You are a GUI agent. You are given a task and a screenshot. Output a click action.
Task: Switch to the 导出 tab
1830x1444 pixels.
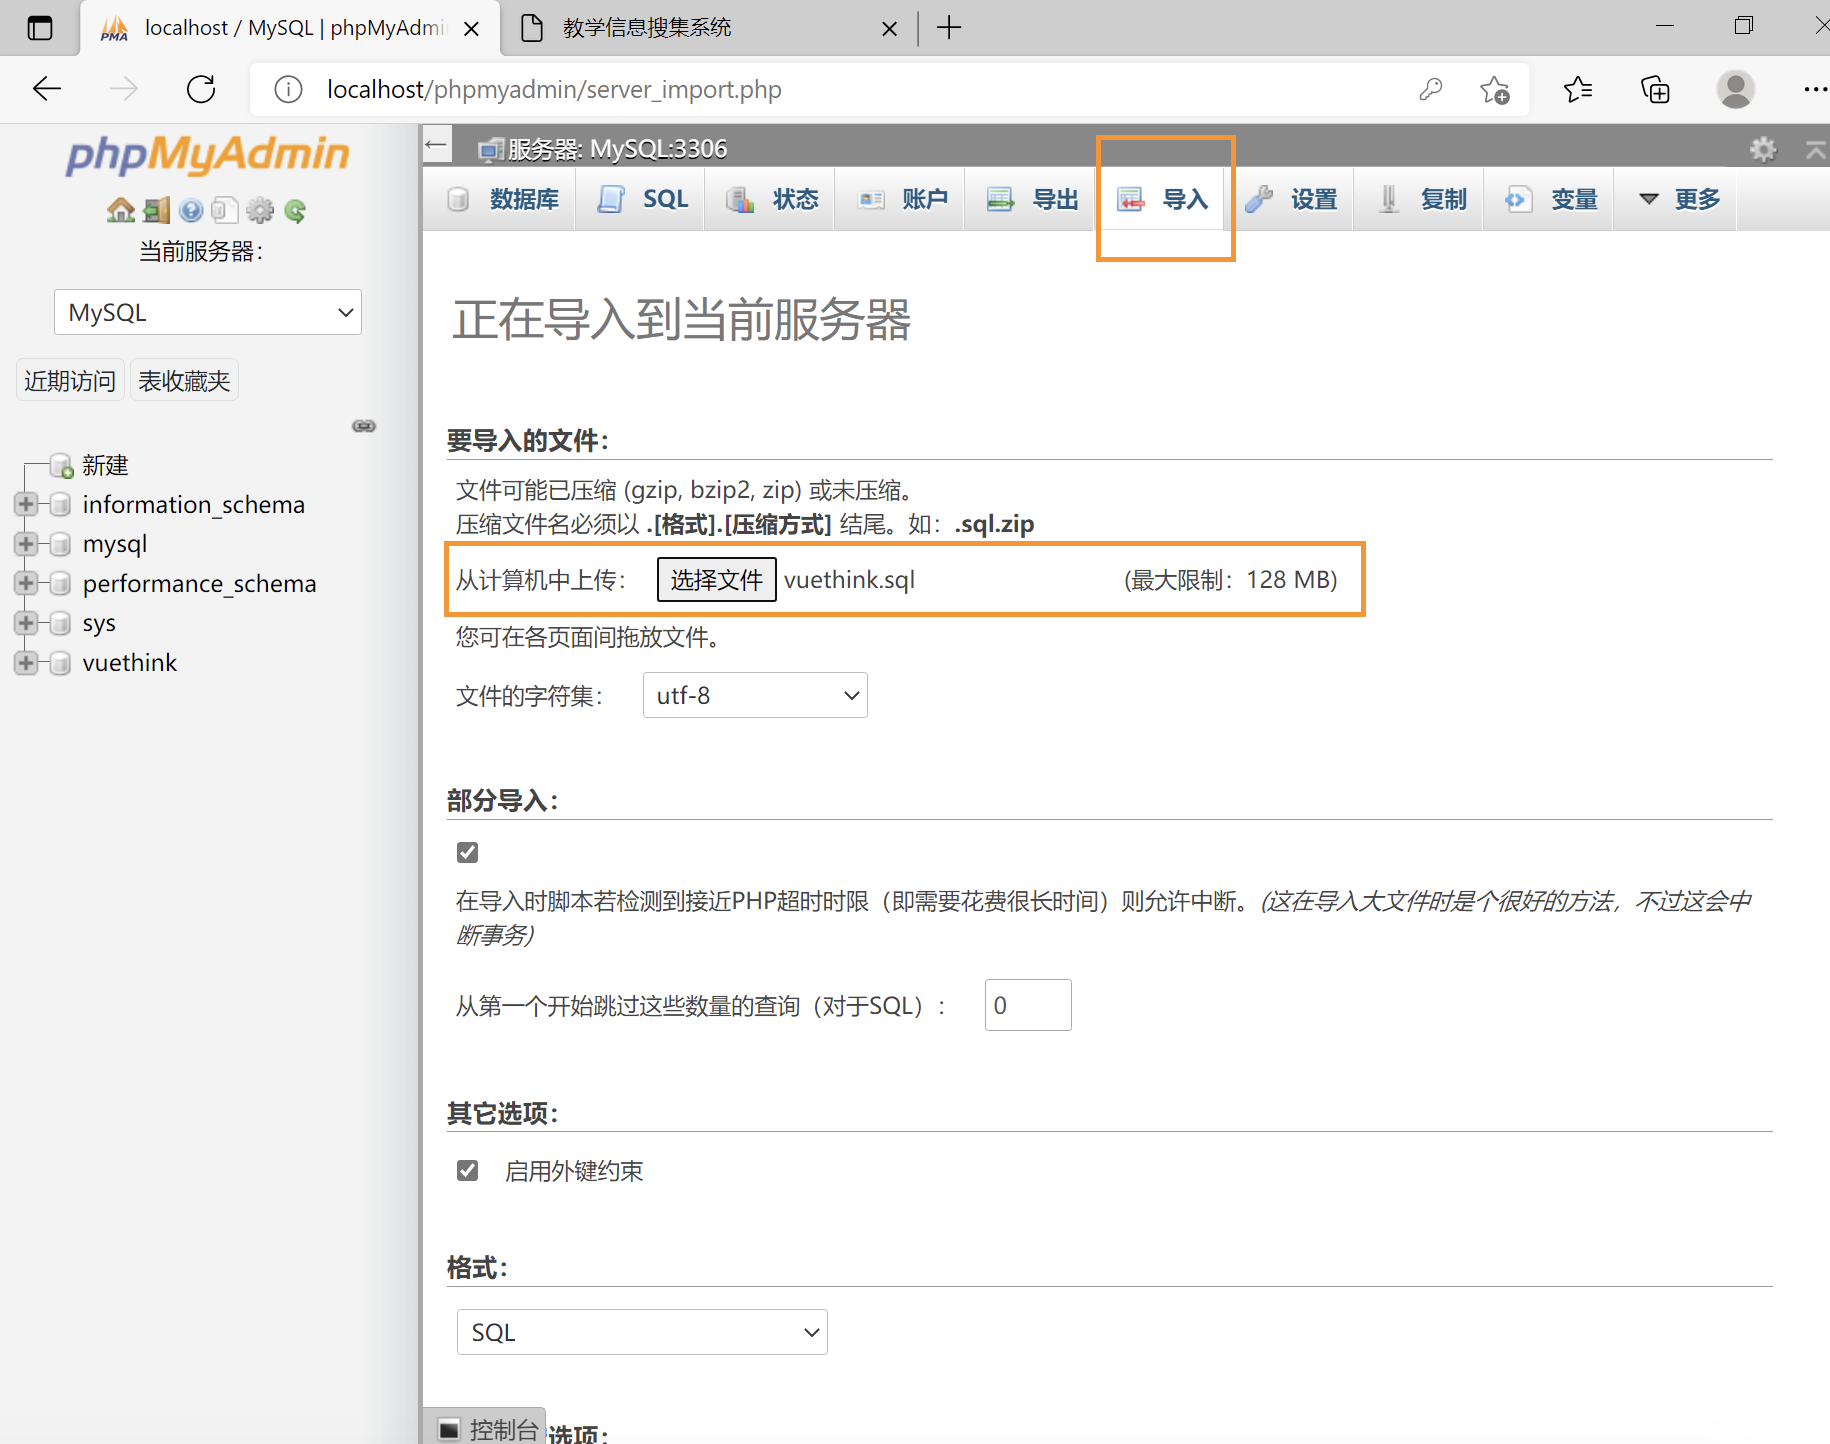pyautogui.click(x=1031, y=199)
